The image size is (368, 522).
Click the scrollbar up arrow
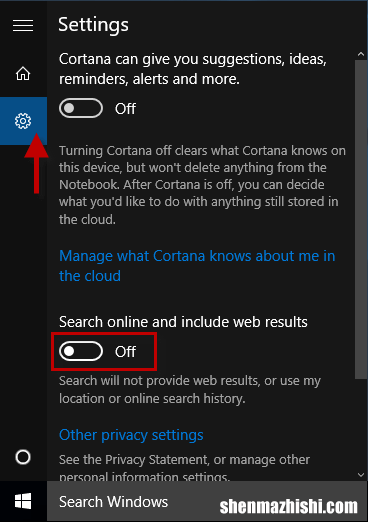(361, 54)
